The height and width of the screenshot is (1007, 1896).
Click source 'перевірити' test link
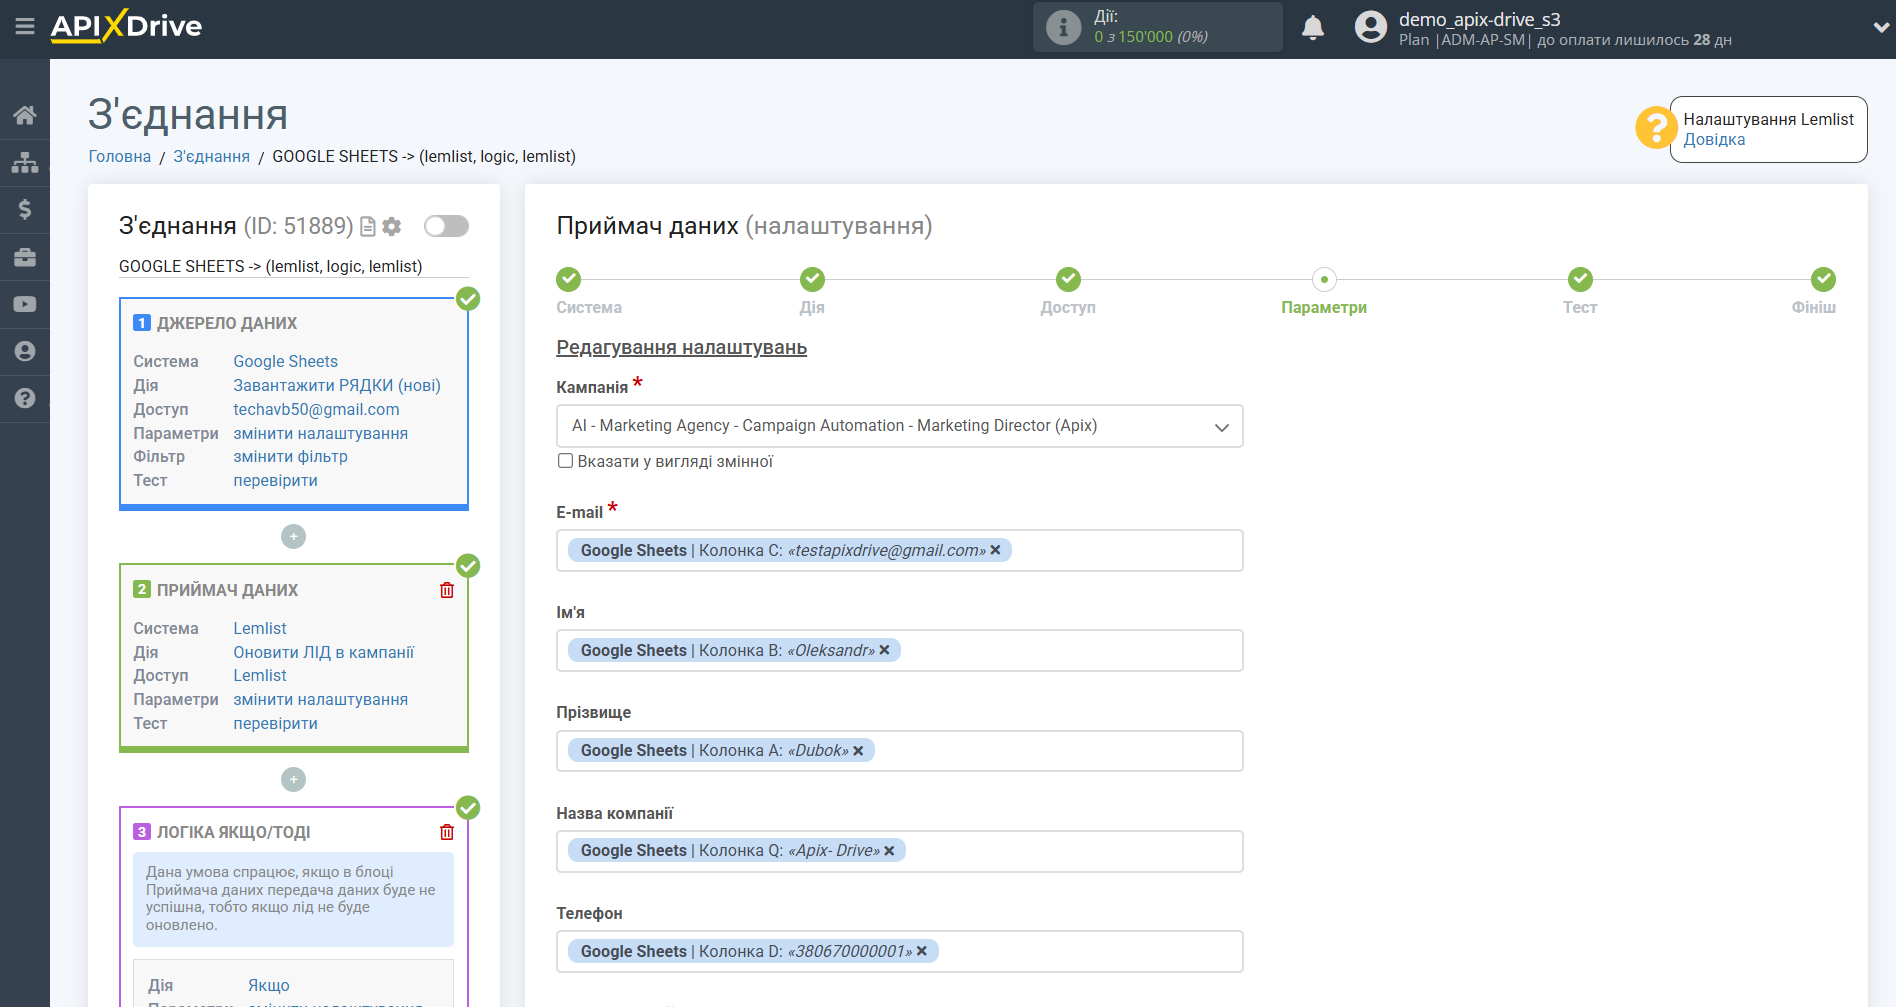(276, 480)
